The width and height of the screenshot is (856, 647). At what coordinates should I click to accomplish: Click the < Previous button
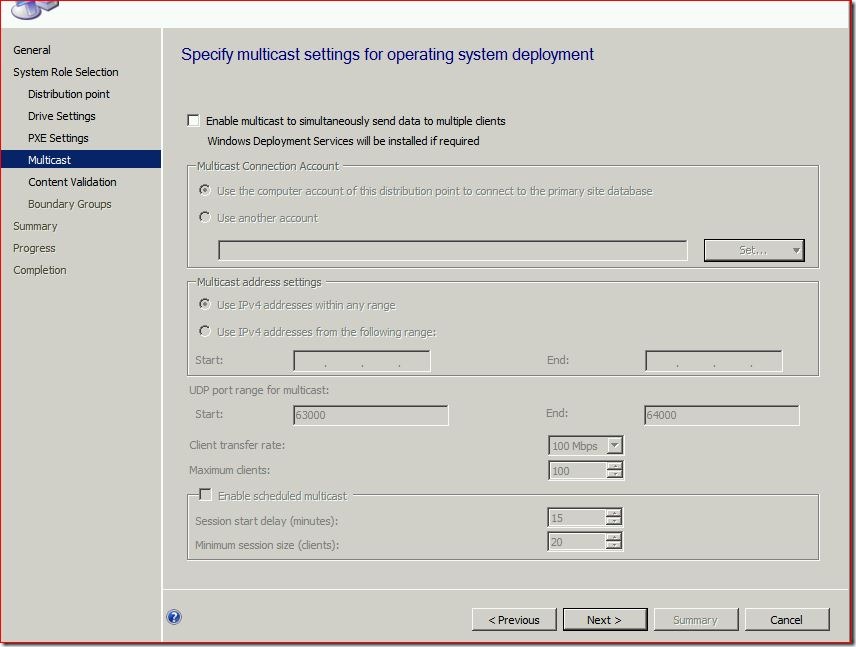(514, 620)
